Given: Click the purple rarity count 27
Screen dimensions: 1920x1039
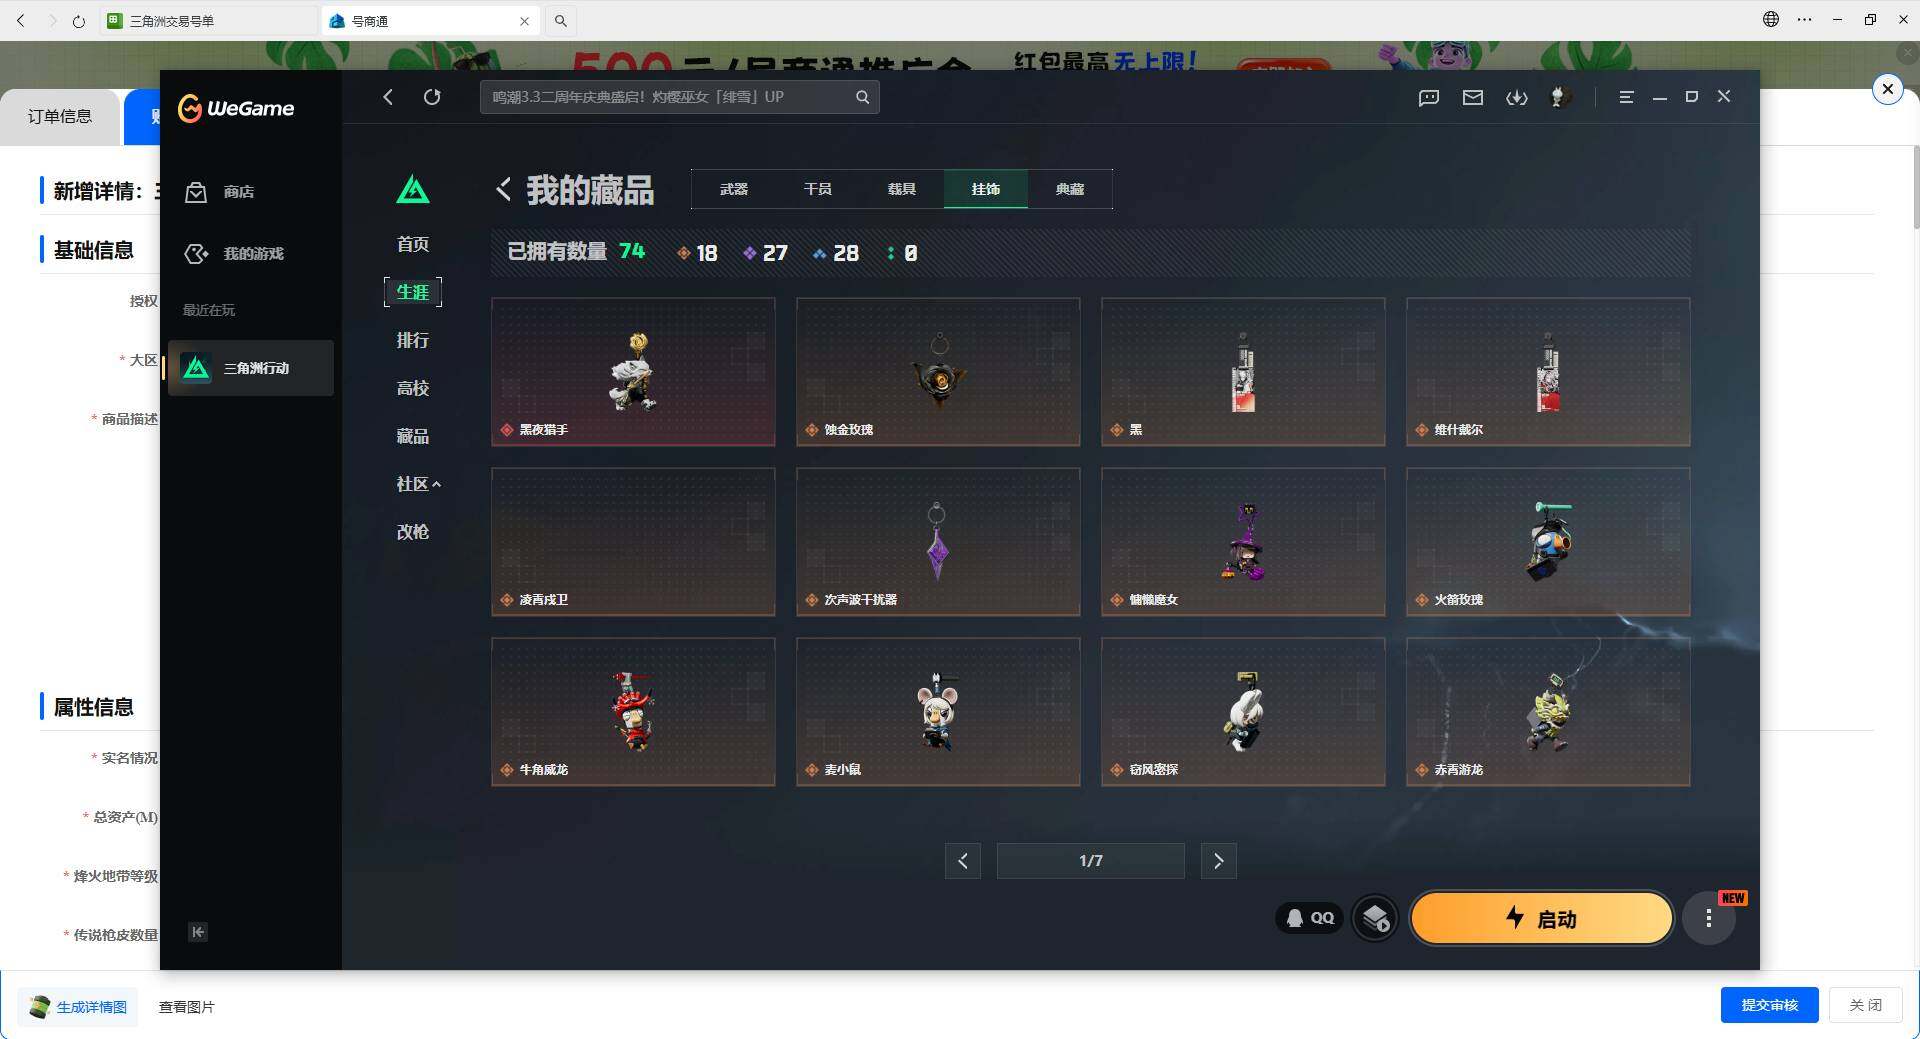Looking at the screenshot, I should click(x=765, y=253).
